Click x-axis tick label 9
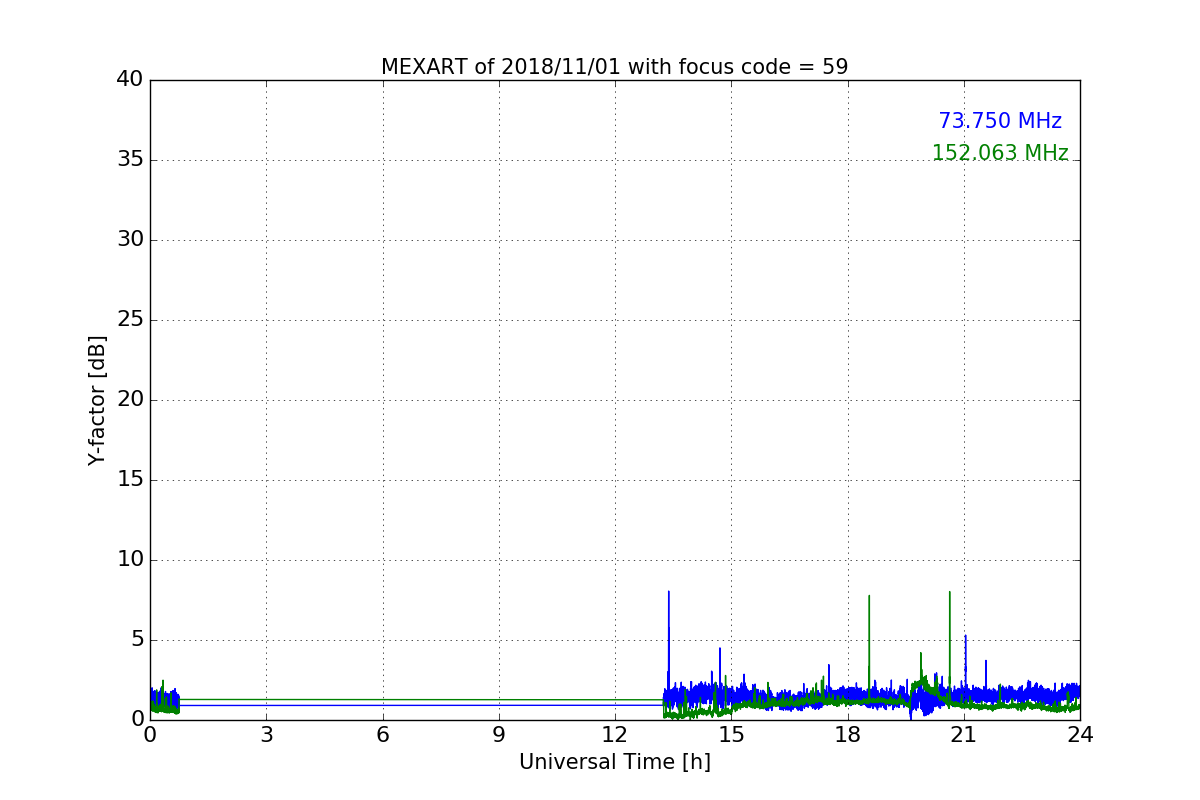Viewport: 1200px width, 800px height. tap(499, 736)
